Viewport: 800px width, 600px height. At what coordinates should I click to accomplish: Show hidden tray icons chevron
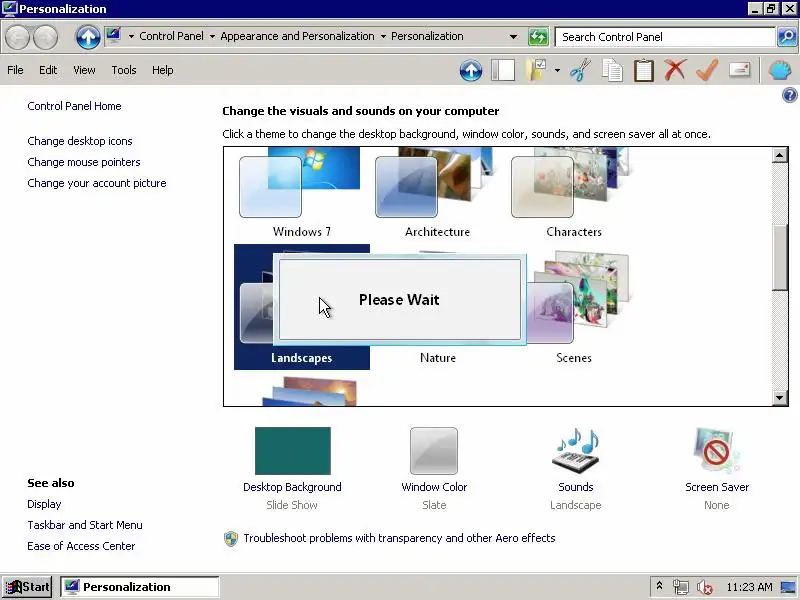coord(659,586)
